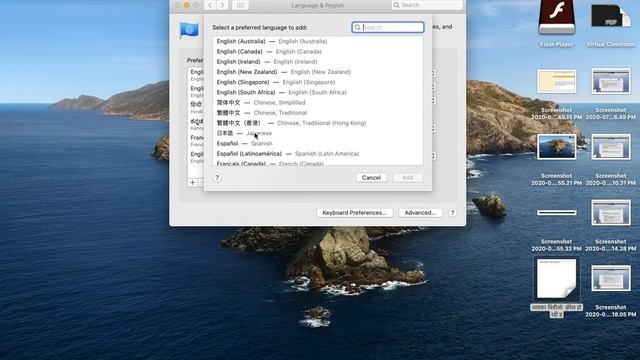Screen dimensions: 640x360
Task: Show all preferences using the grid button
Action: coord(240,5)
